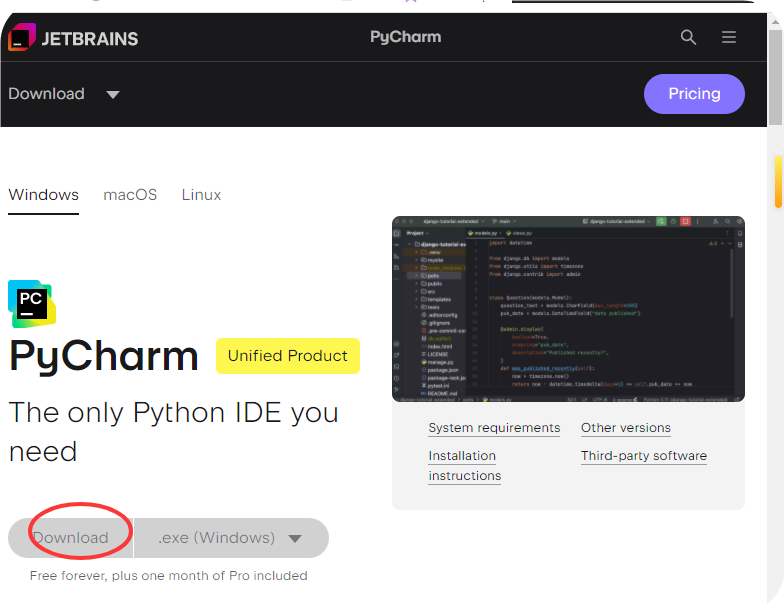Open the Other versions link

click(626, 428)
